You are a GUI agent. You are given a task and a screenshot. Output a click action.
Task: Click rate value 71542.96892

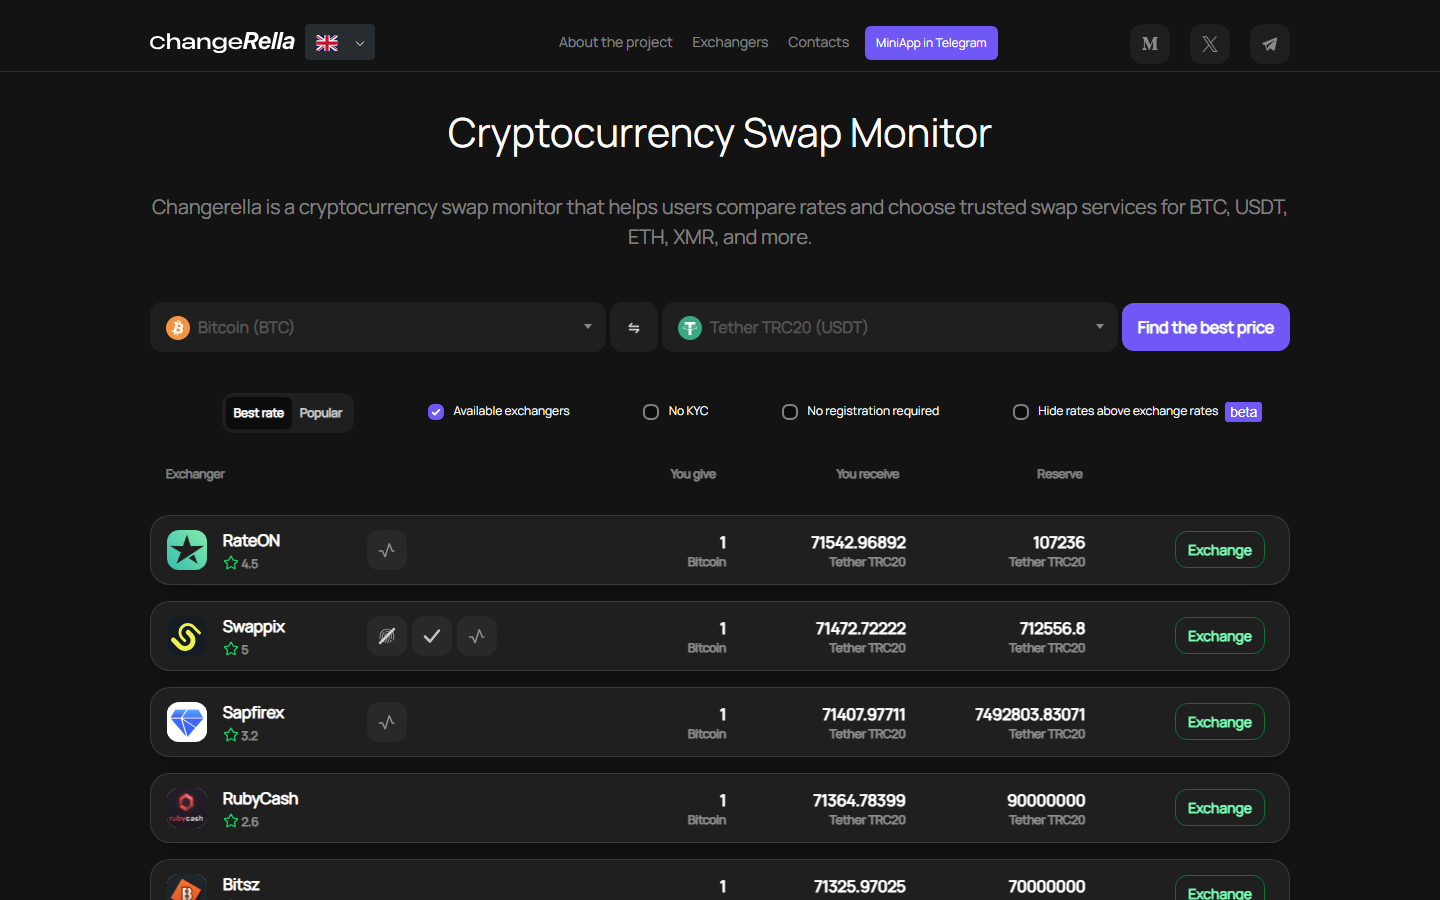tap(858, 542)
